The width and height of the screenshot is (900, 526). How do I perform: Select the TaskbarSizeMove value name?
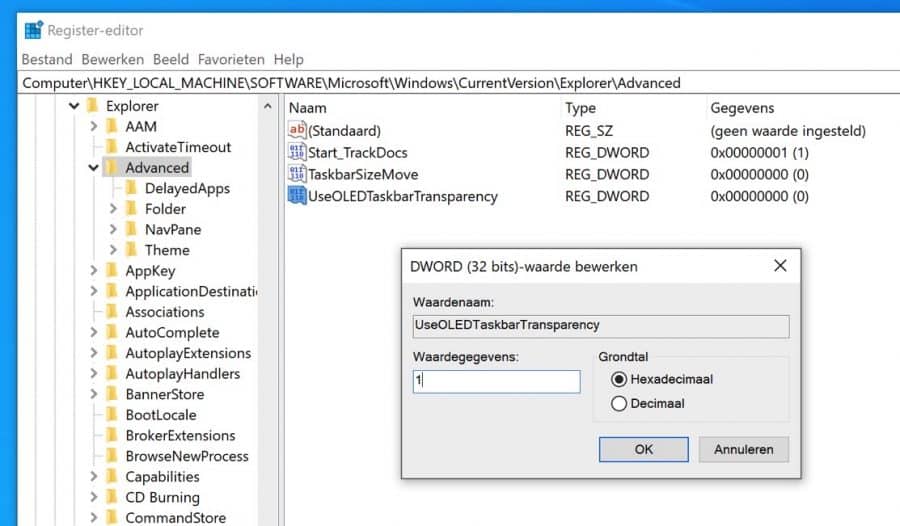click(363, 174)
